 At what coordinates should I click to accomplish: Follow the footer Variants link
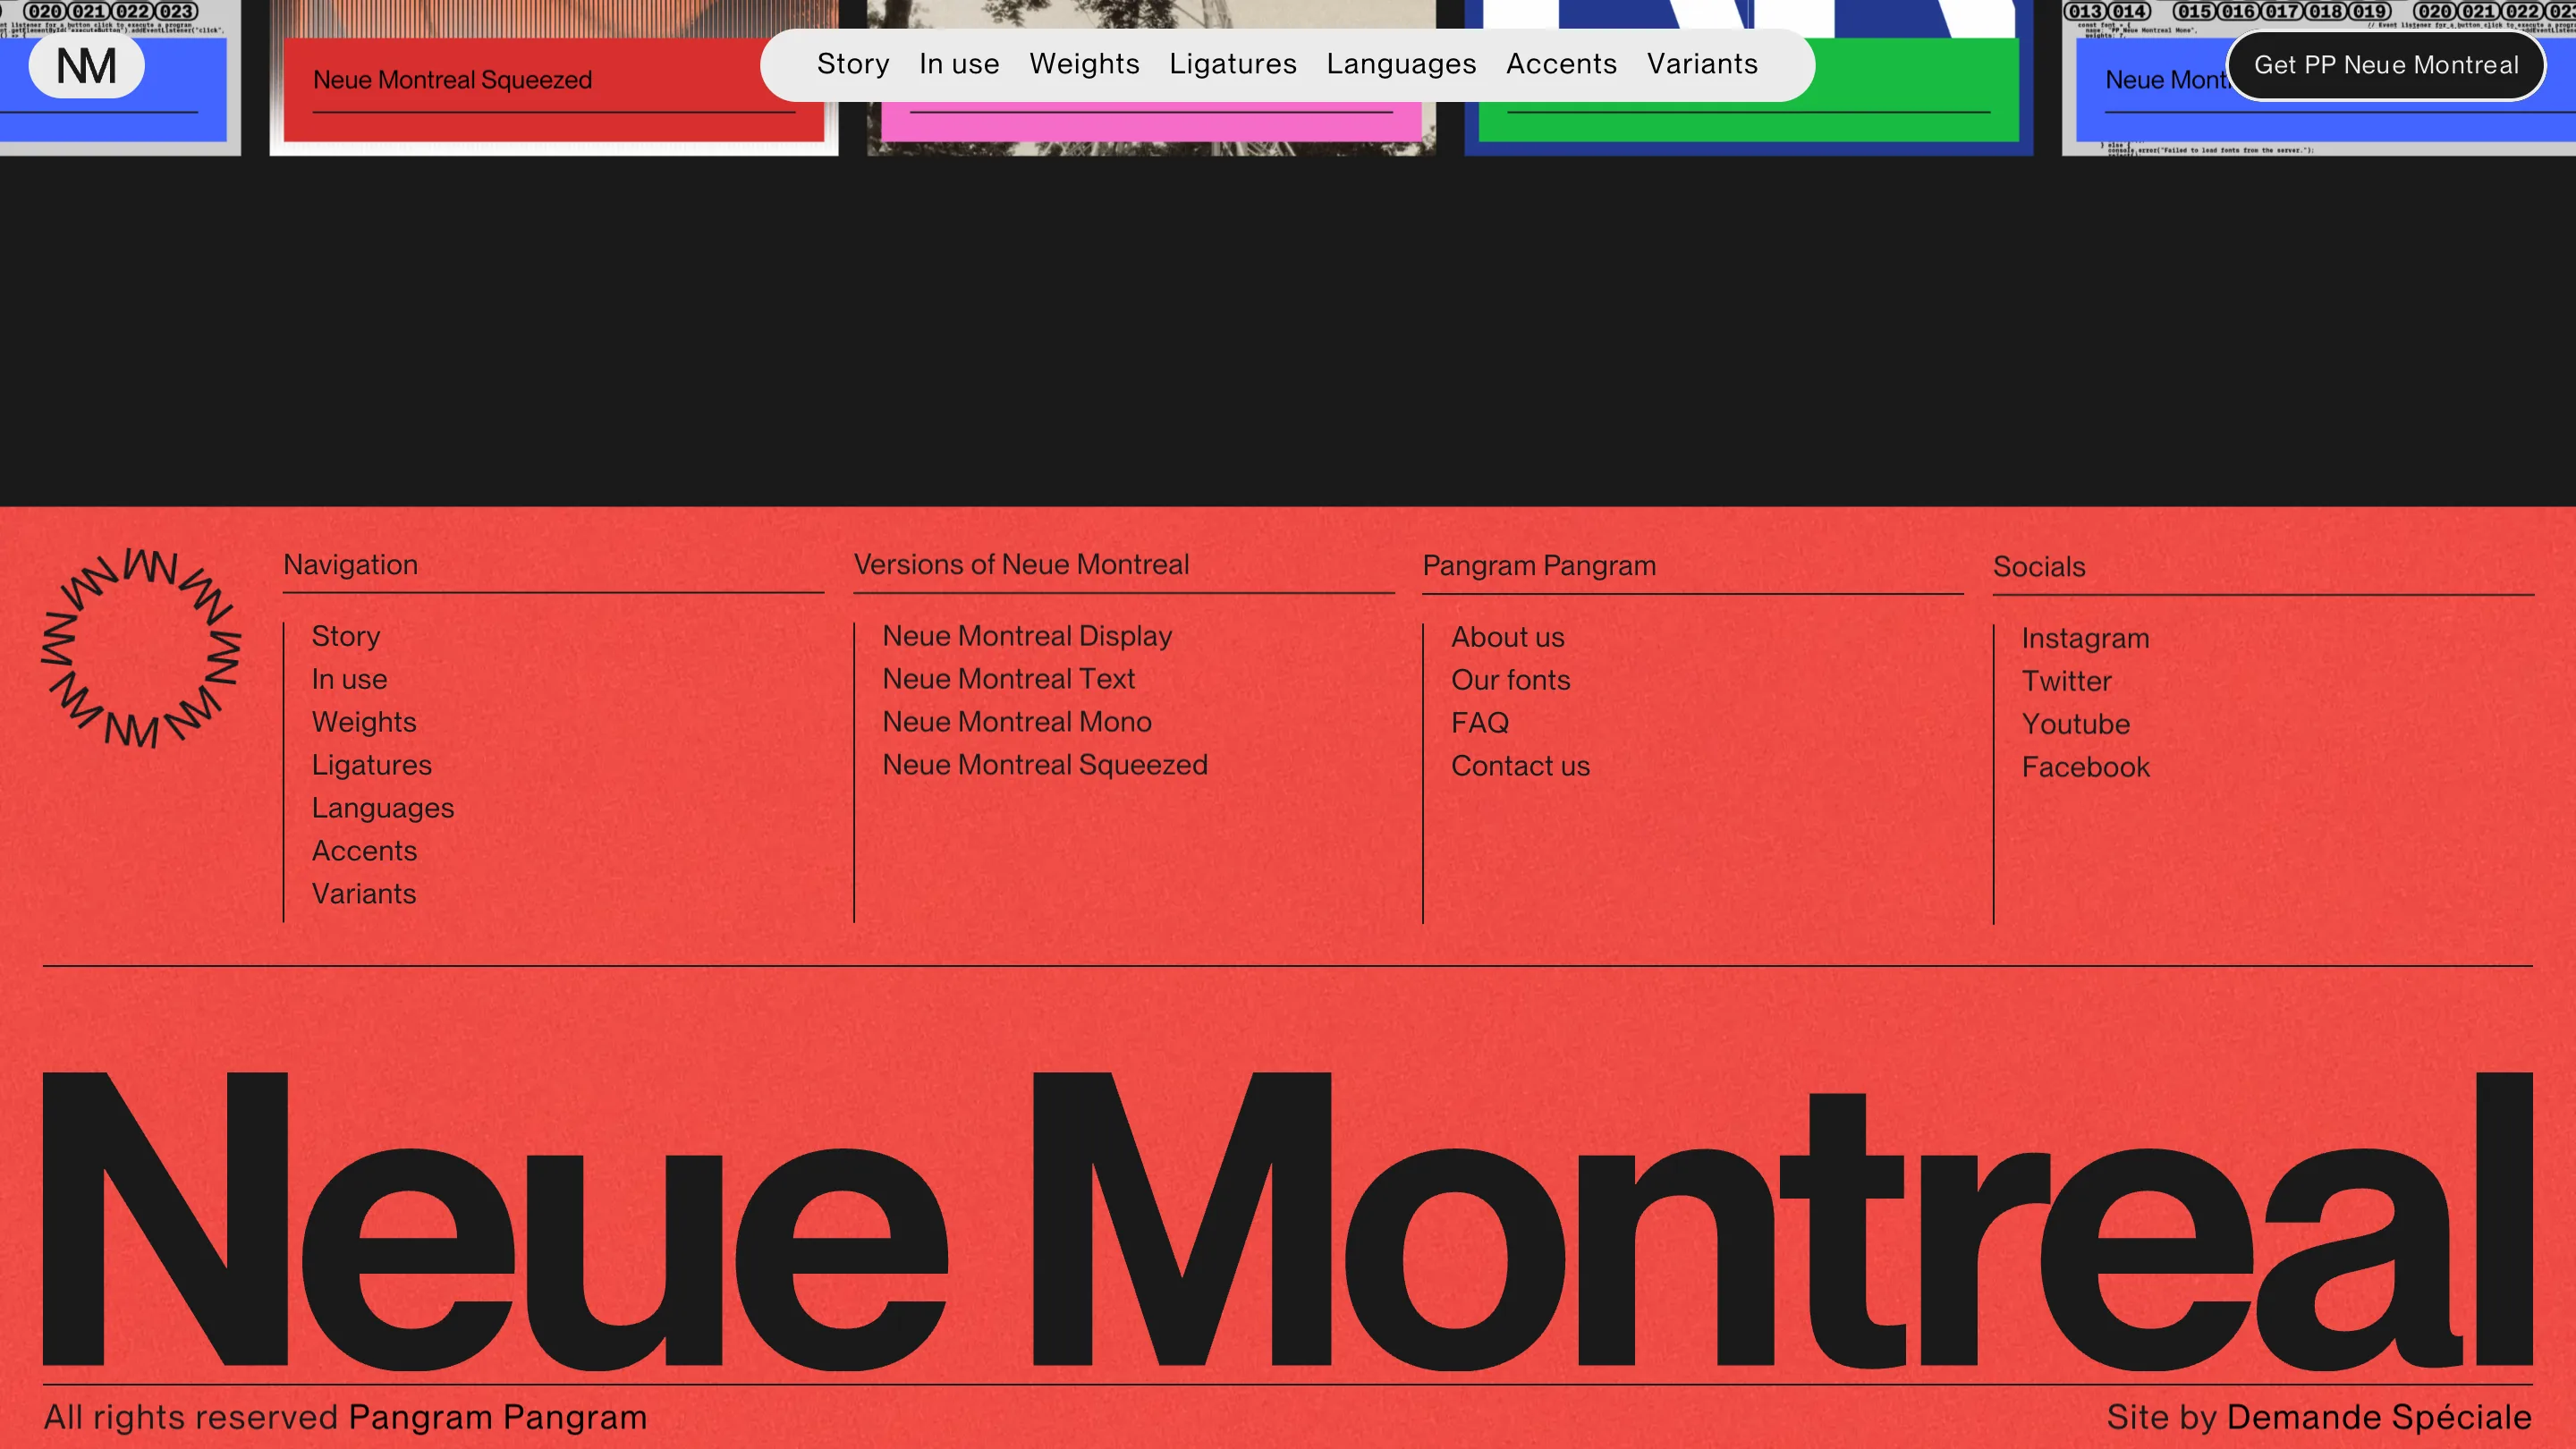tap(364, 894)
